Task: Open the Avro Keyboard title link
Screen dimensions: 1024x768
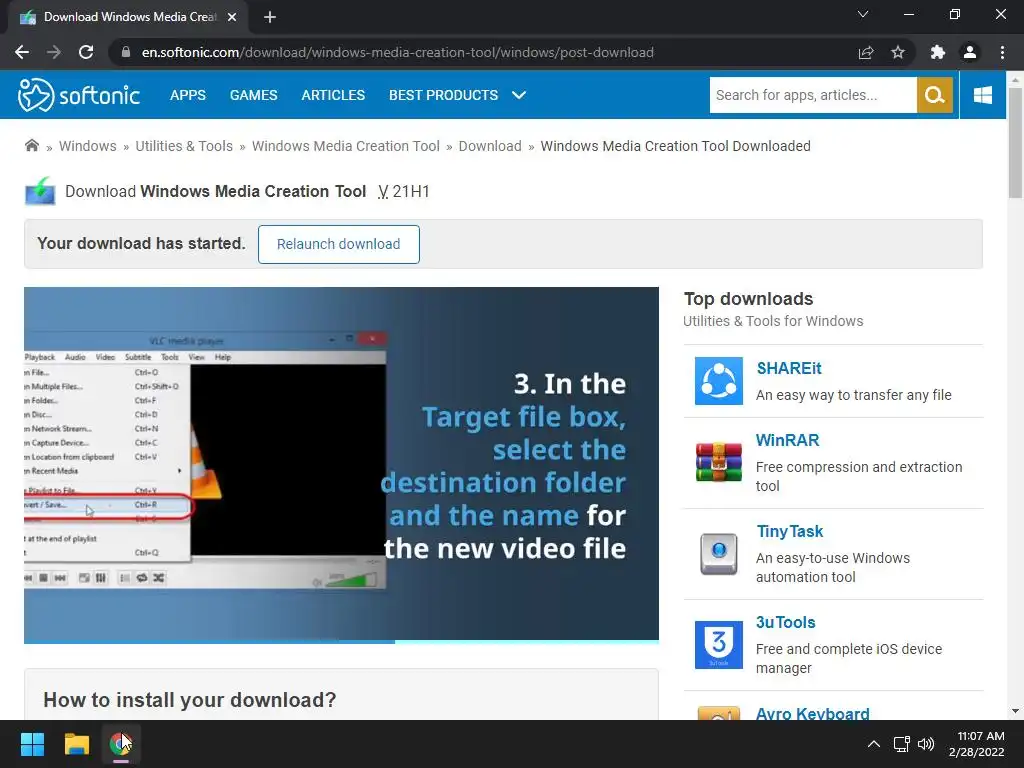Action: 812,713
